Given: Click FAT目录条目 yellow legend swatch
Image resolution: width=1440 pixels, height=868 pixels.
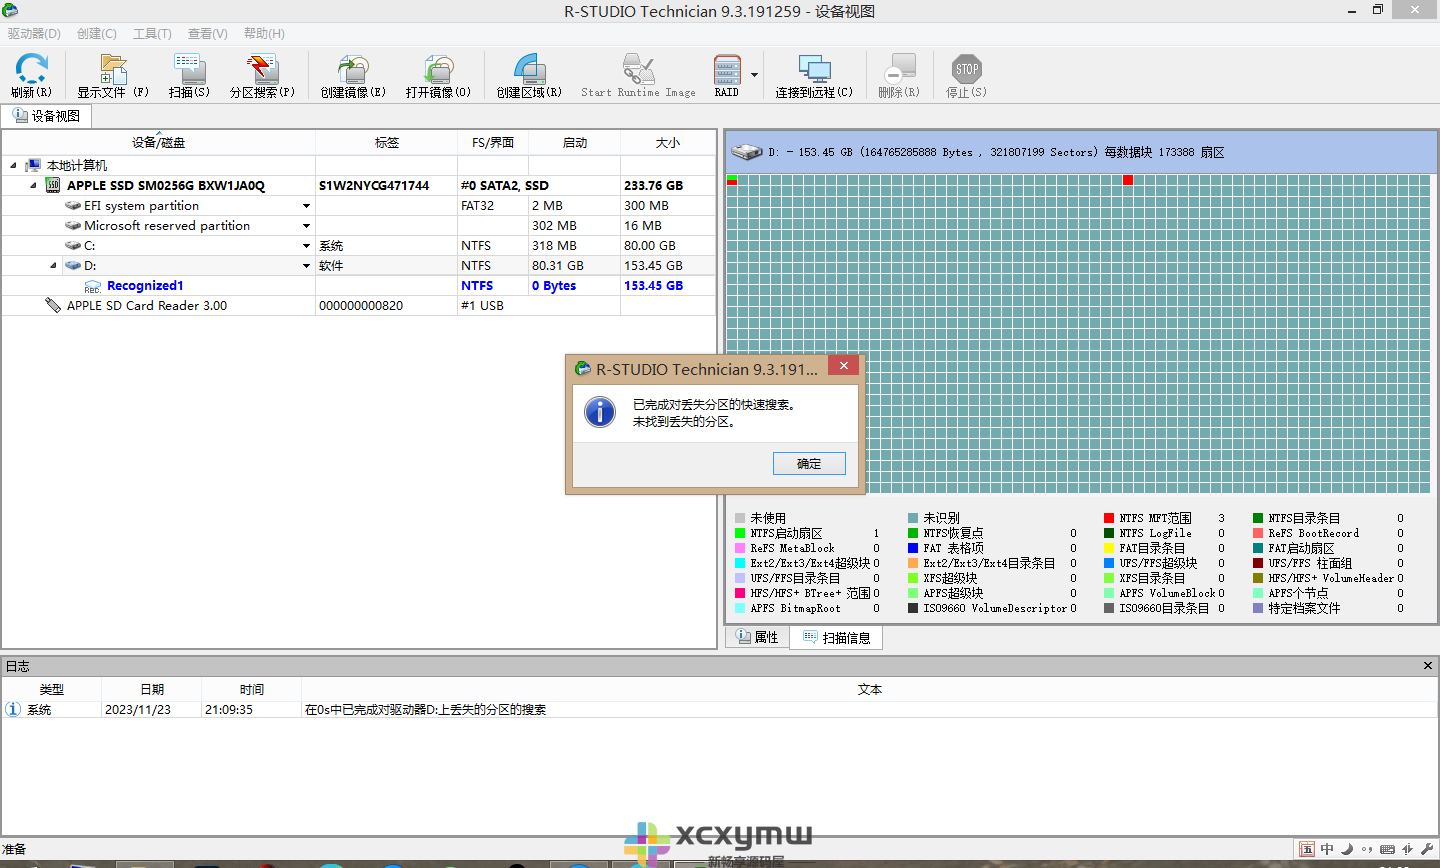Looking at the screenshot, I should (1109, 548).
